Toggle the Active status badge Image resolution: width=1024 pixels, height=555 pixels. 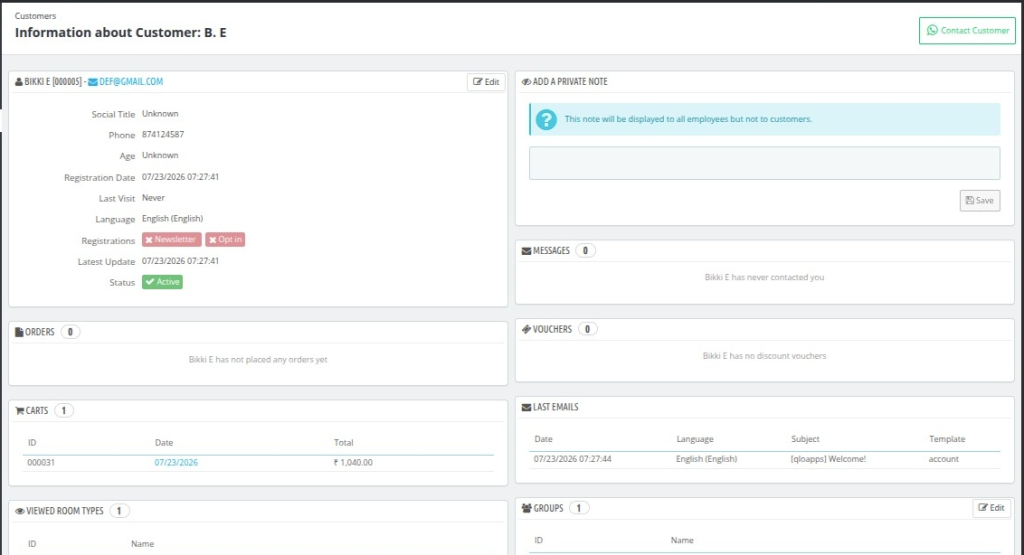click(x=163, y=282)
